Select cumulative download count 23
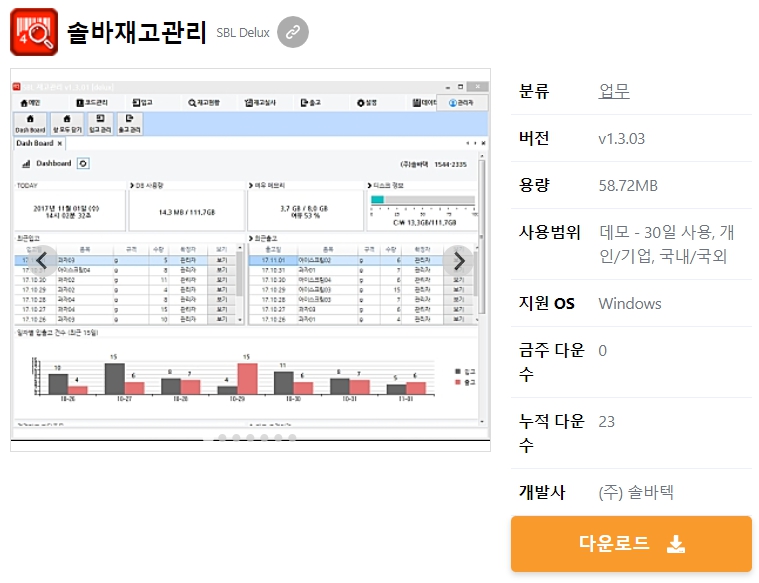Image resolution: width=759 pixels, height=583 pixels. (607, 422)
